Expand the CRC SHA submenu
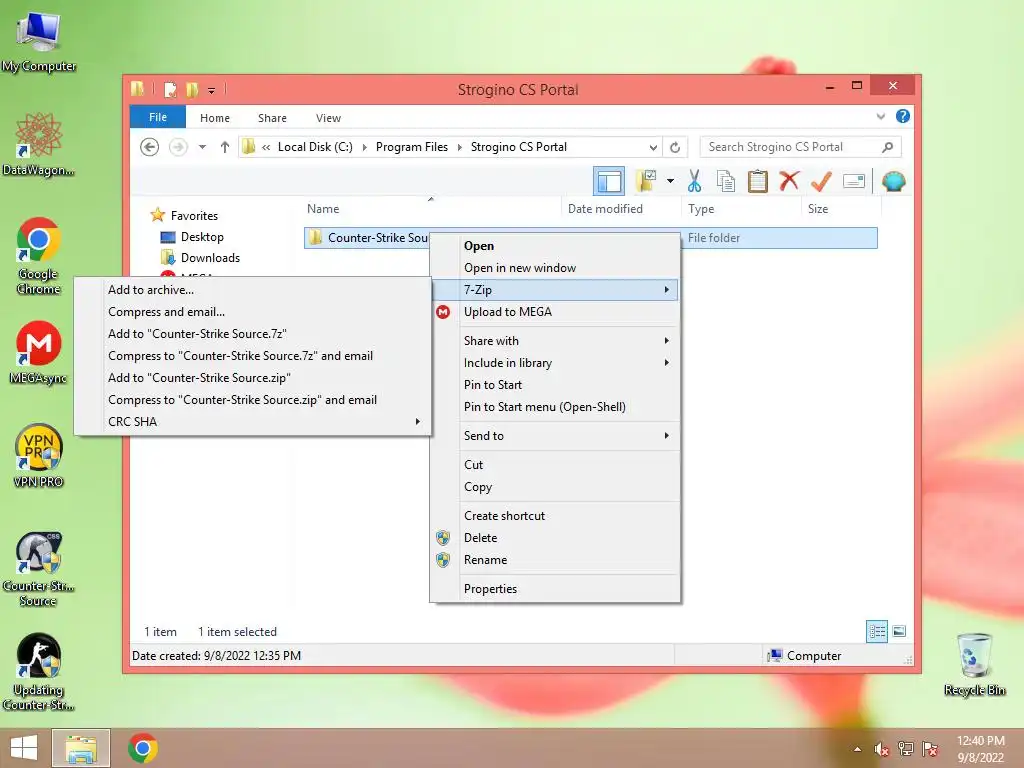1024x768 pixels. tap(252, 422)
